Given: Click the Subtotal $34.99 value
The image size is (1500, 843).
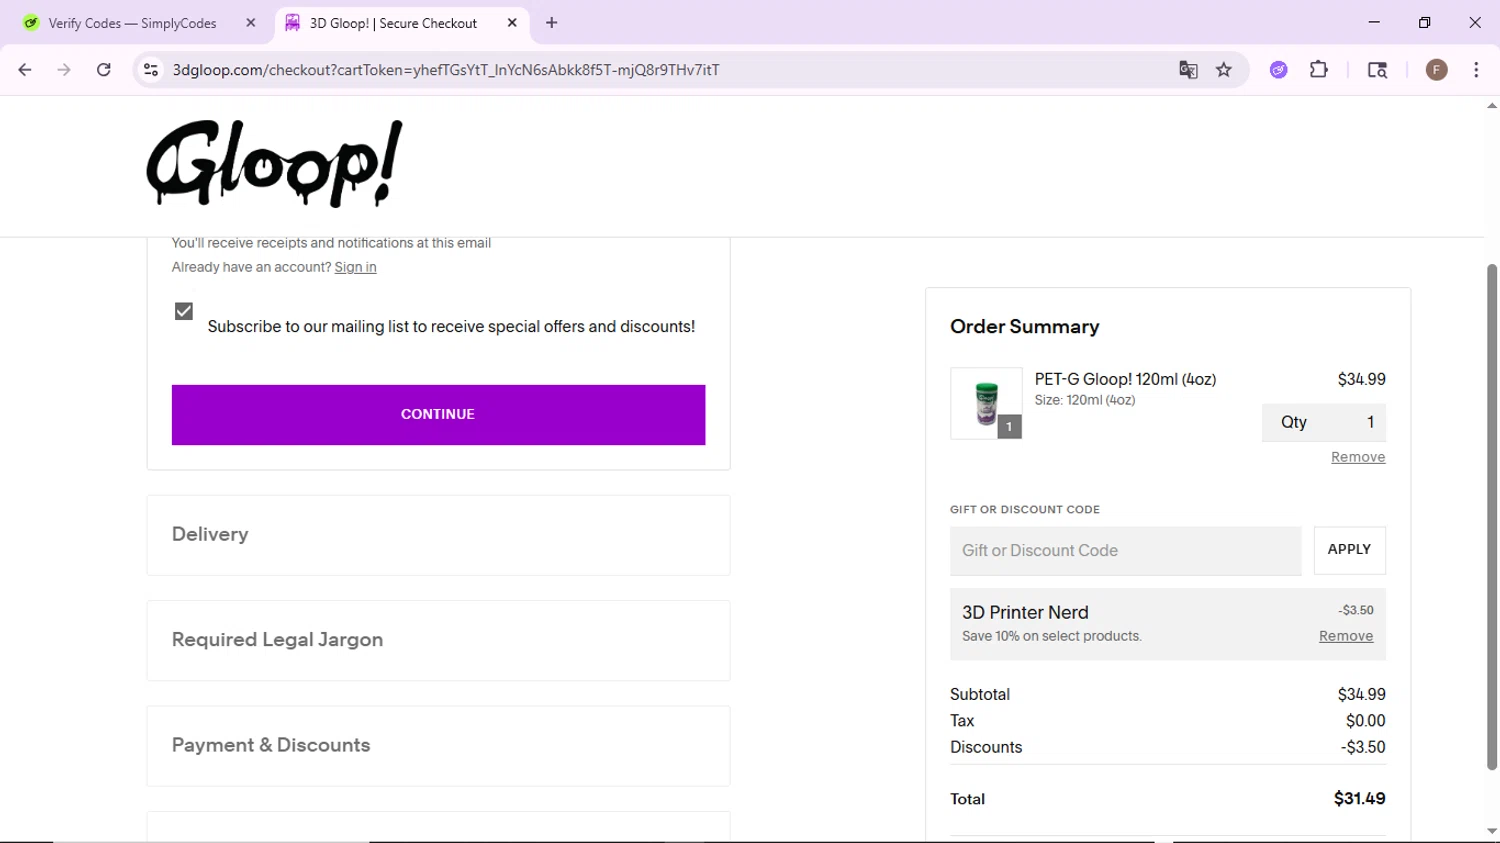Looking at the screenshot, I should tap(1361, 694).
